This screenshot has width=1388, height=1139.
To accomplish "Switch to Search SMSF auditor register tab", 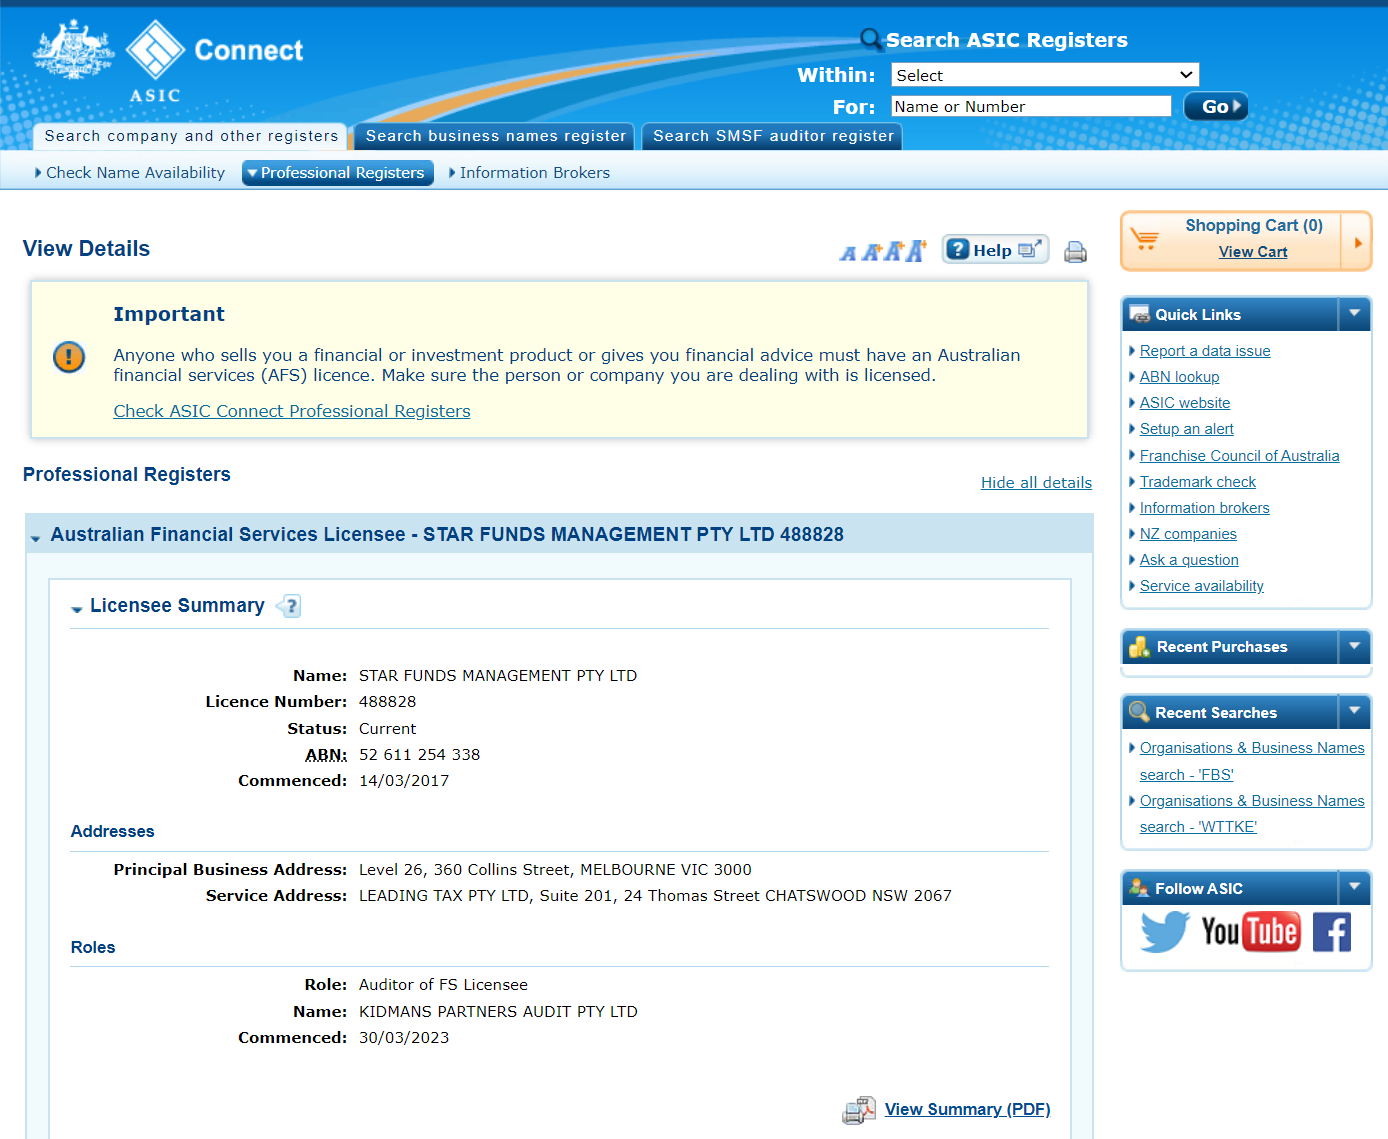I will point(773,136).
